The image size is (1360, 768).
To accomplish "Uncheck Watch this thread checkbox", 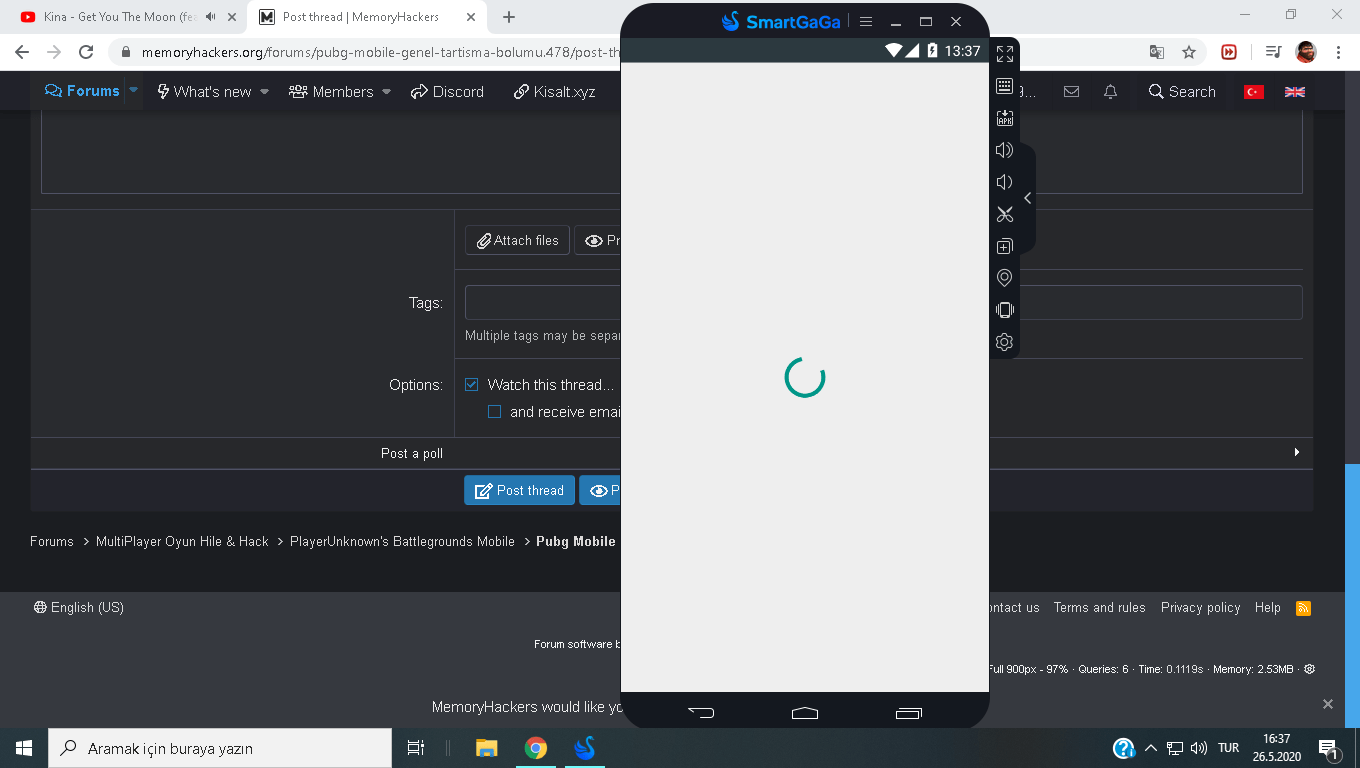I will 472,384.
